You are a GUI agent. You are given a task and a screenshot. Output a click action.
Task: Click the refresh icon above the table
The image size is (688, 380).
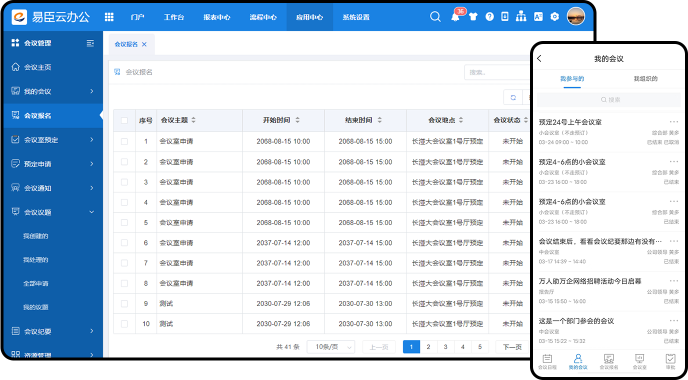coord(513,97)
